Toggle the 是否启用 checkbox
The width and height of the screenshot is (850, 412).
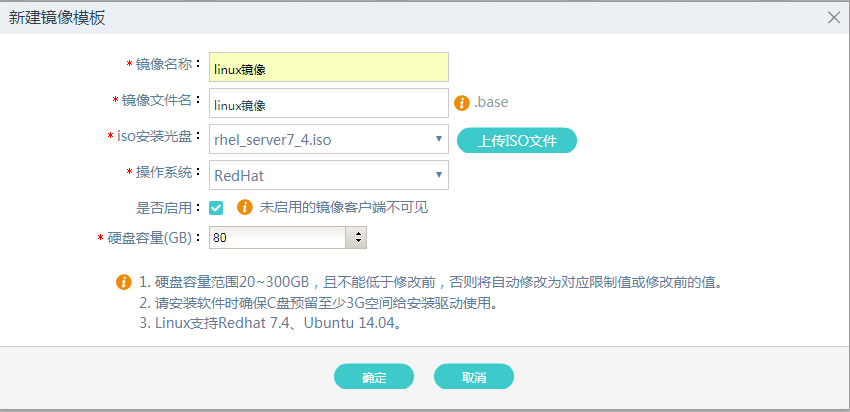216,208
